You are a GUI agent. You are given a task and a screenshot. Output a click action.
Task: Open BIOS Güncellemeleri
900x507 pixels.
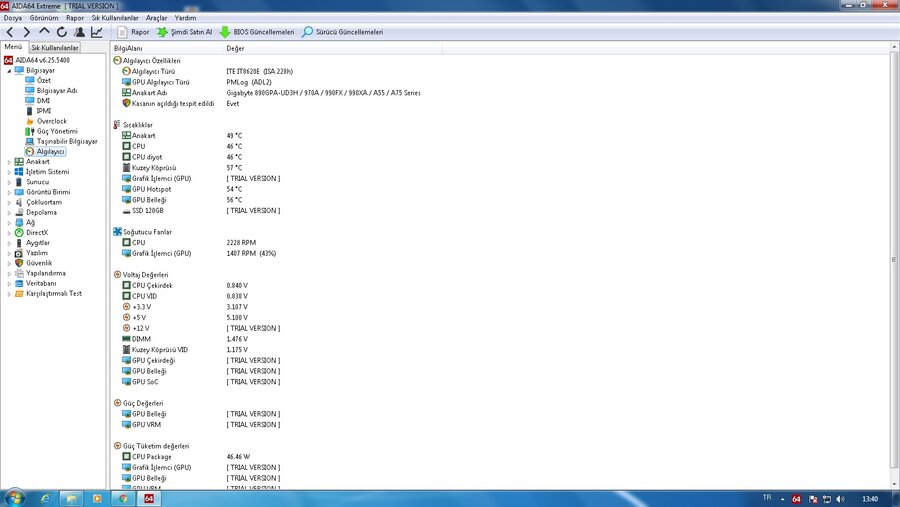pyautogui.click(x=257, y=32)
